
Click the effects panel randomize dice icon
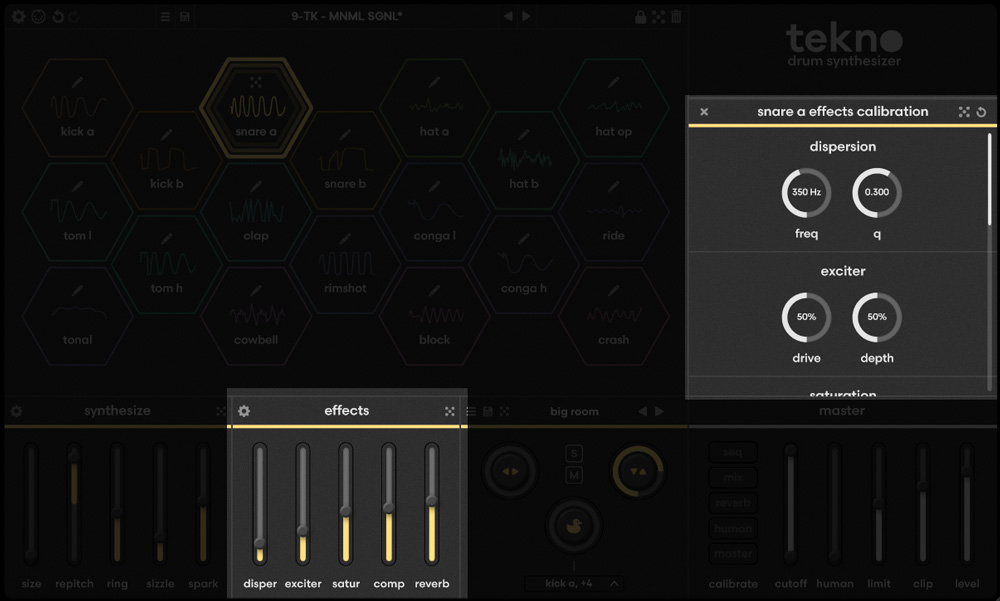[450, 411]
